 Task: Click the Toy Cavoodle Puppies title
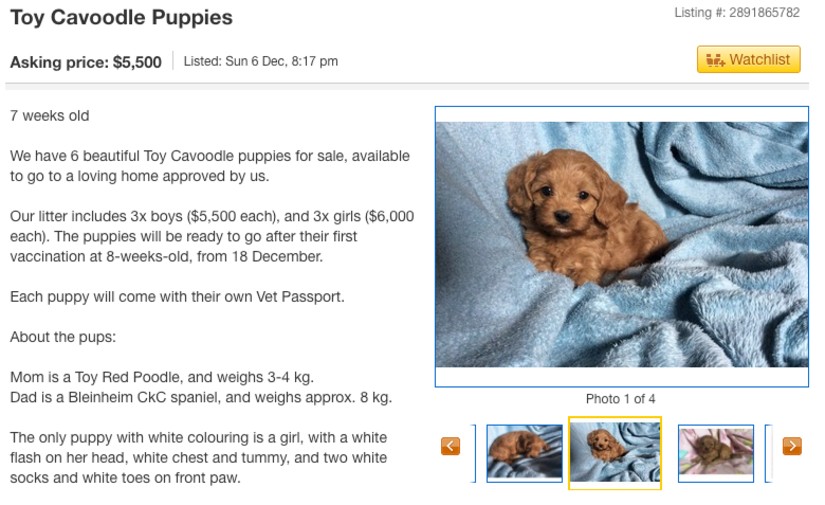(x=122, y=17)
